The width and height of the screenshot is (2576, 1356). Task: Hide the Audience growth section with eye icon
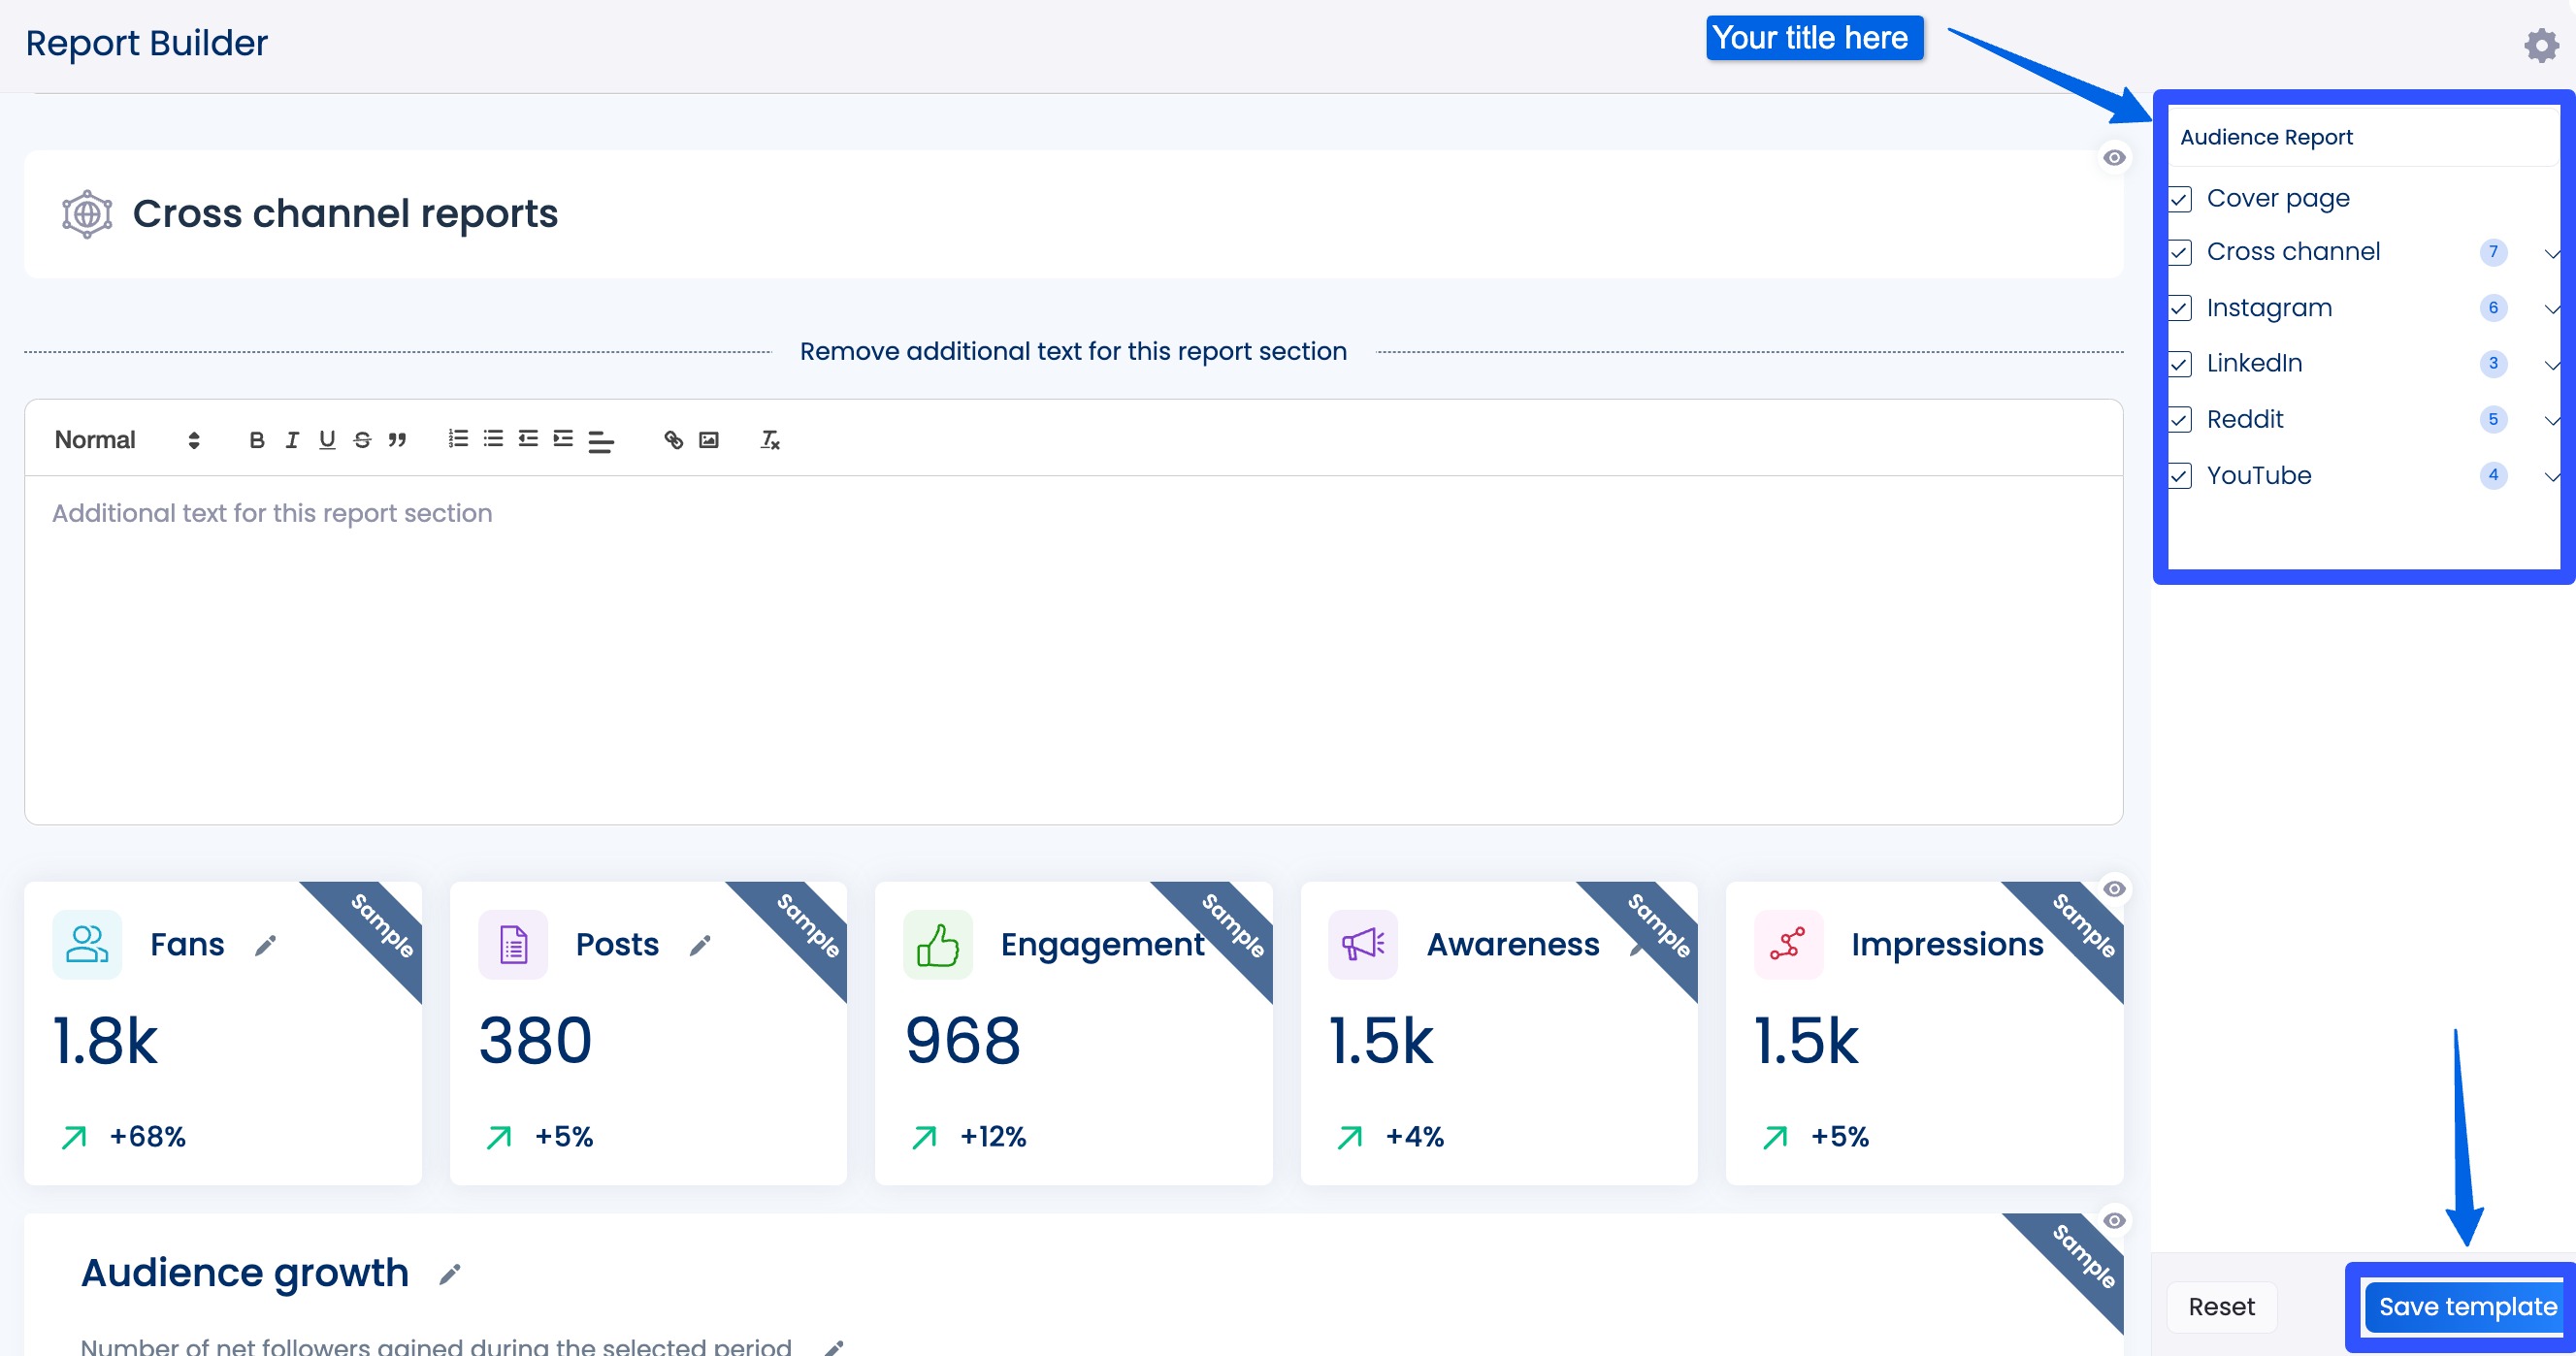point(2114,1220)
